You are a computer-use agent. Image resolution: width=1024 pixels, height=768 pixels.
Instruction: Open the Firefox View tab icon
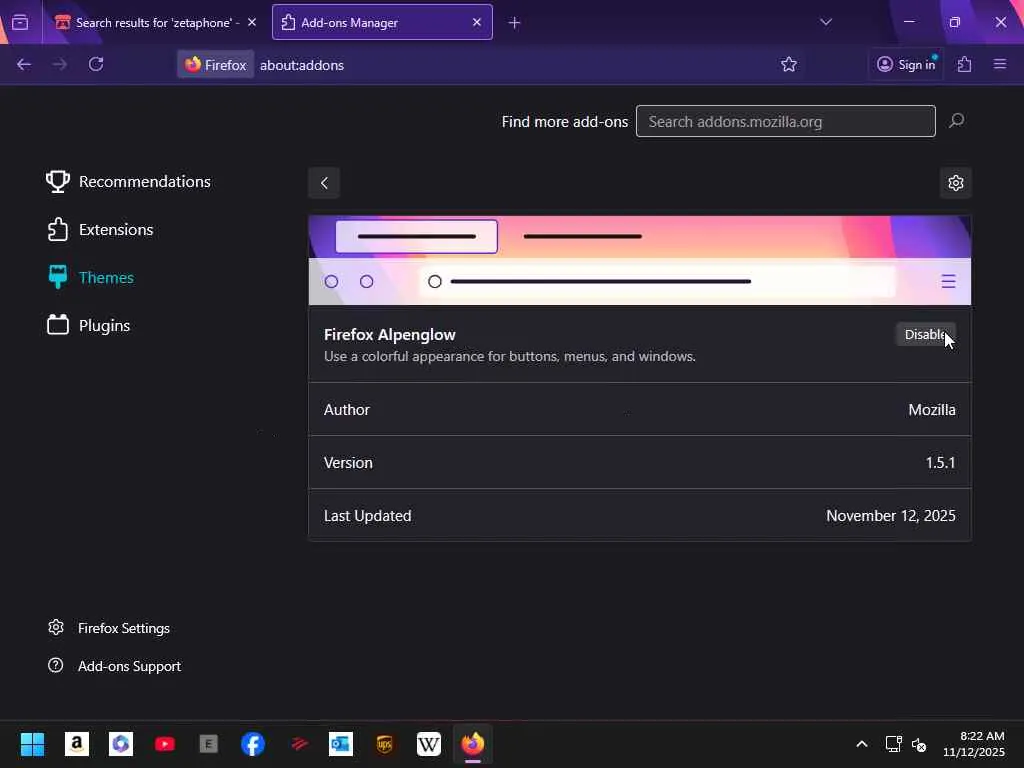[20, 23]
